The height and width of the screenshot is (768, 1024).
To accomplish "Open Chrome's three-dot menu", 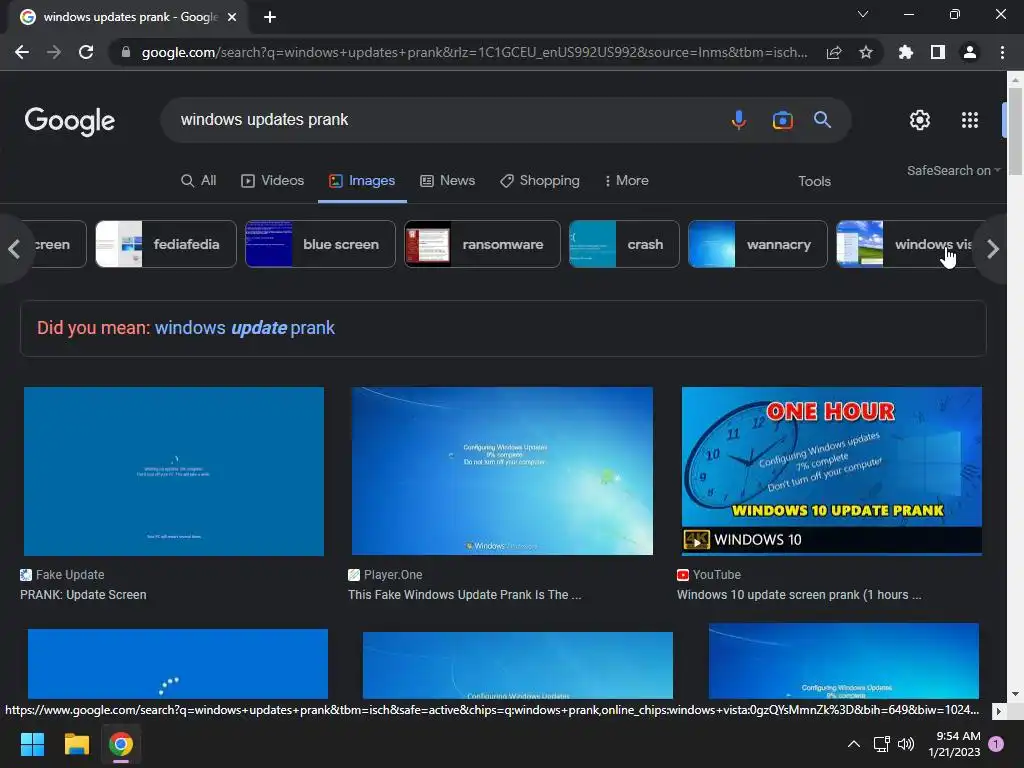I will click(x=1002, y=52).
